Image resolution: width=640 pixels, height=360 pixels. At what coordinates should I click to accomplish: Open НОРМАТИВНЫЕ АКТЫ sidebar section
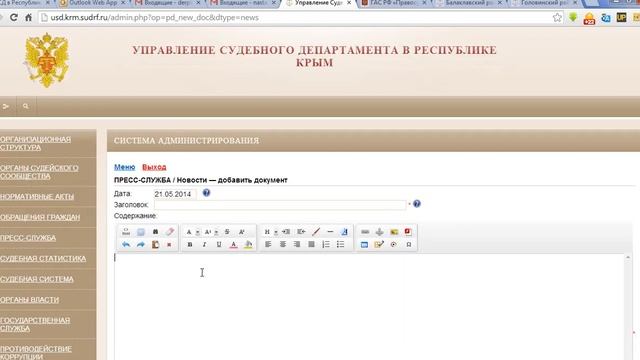click(37, 196)
